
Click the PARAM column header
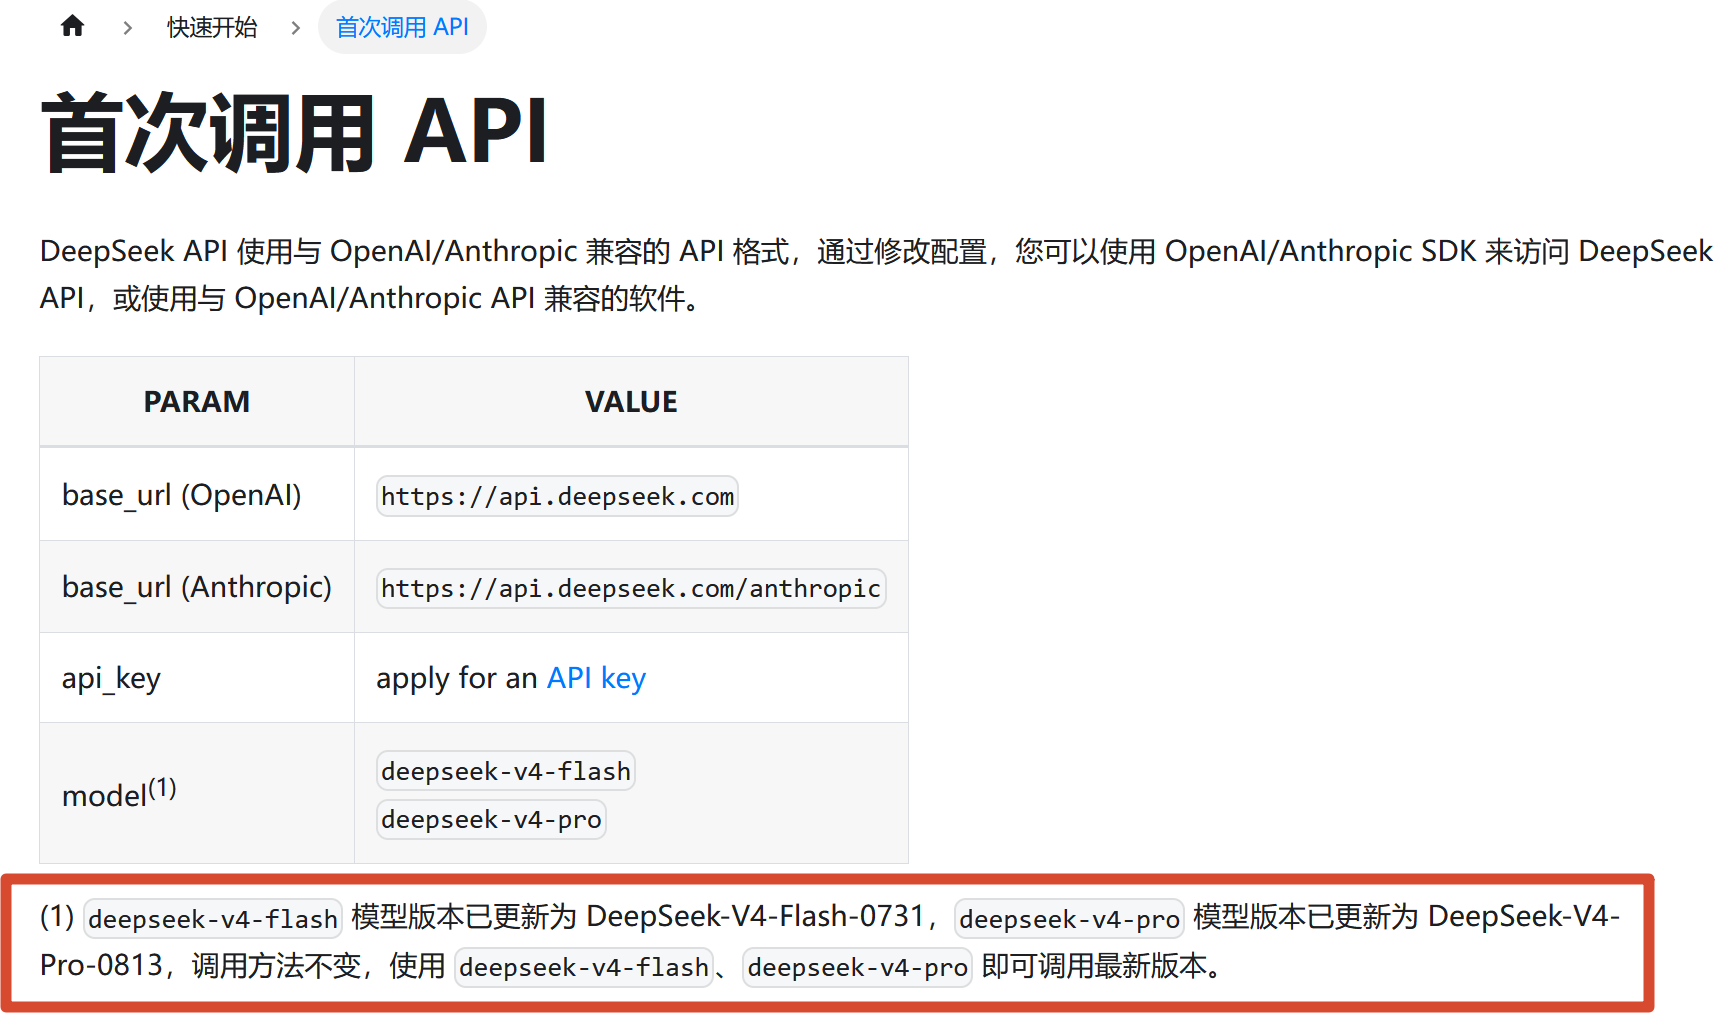point(197,402)
